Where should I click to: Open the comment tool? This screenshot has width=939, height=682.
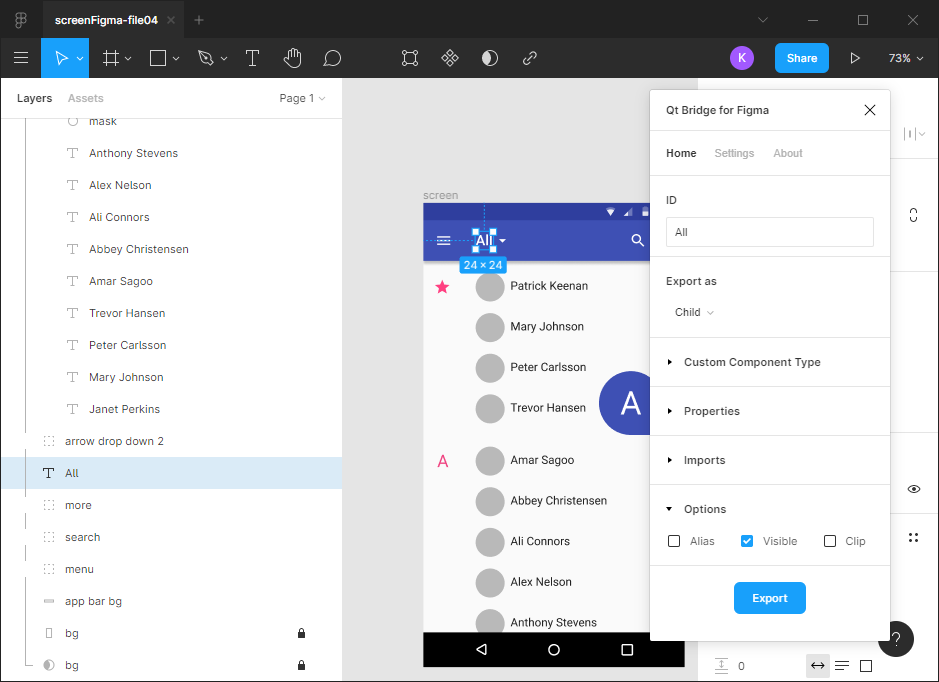click(332, 58)
